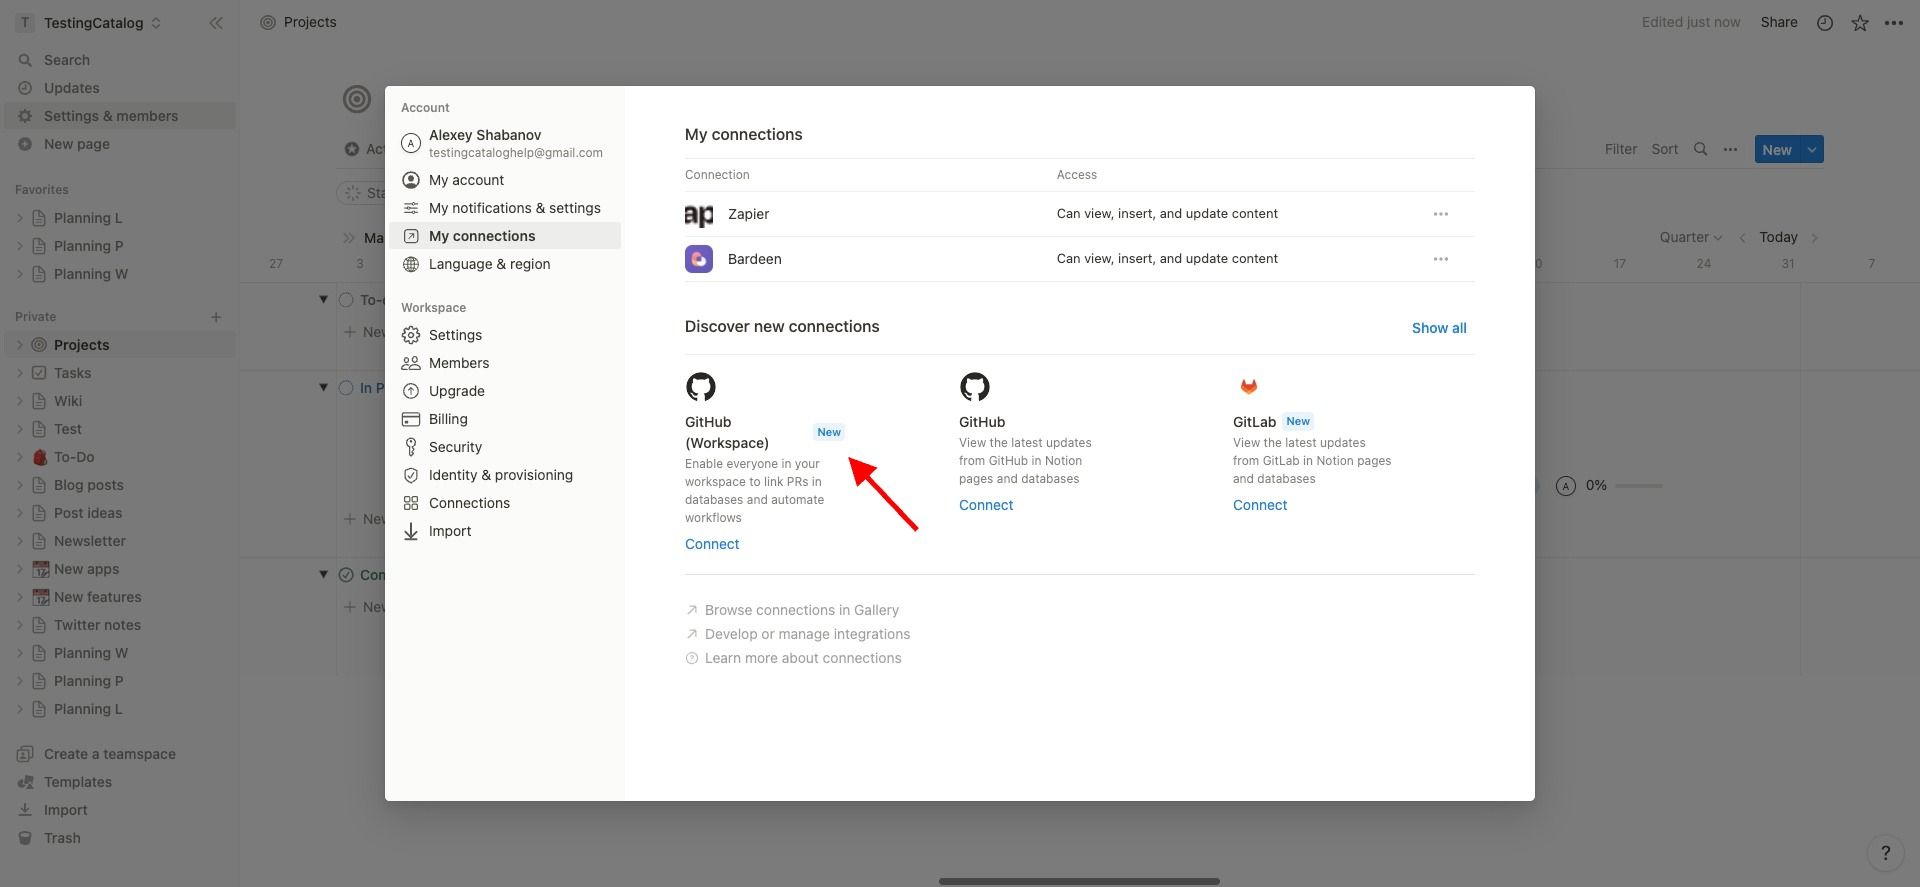Open help question mark button

point(1886,853)
